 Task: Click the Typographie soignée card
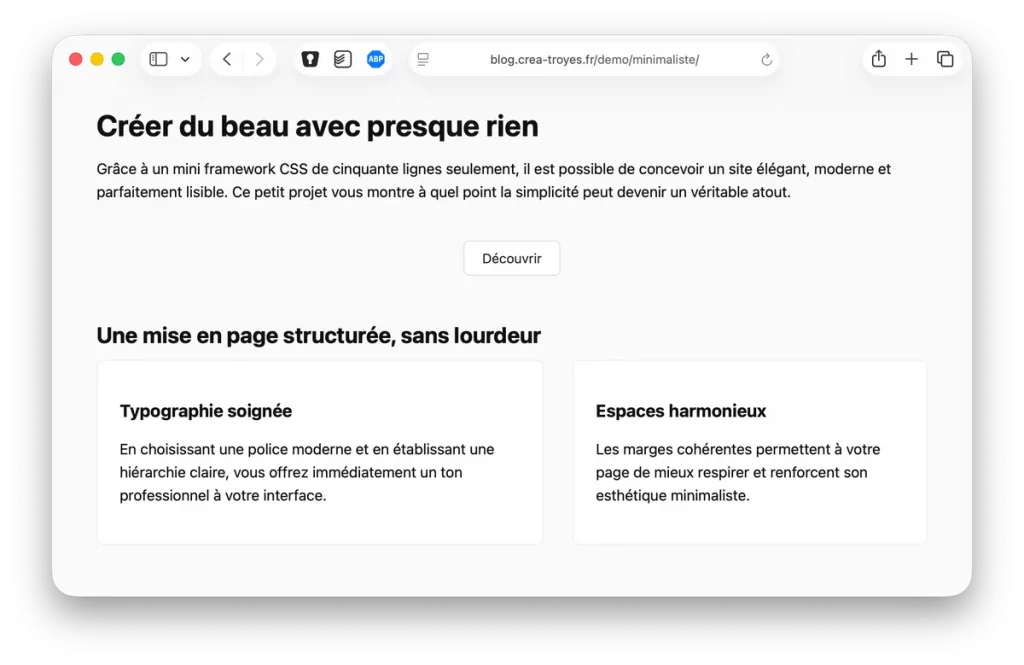319,452
